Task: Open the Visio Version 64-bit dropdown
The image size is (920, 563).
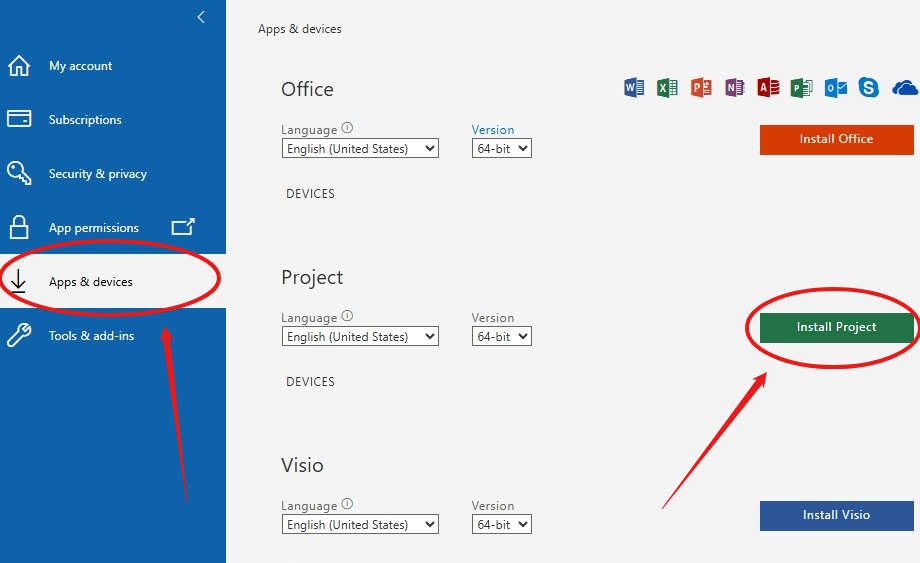Action: [502, 524]
